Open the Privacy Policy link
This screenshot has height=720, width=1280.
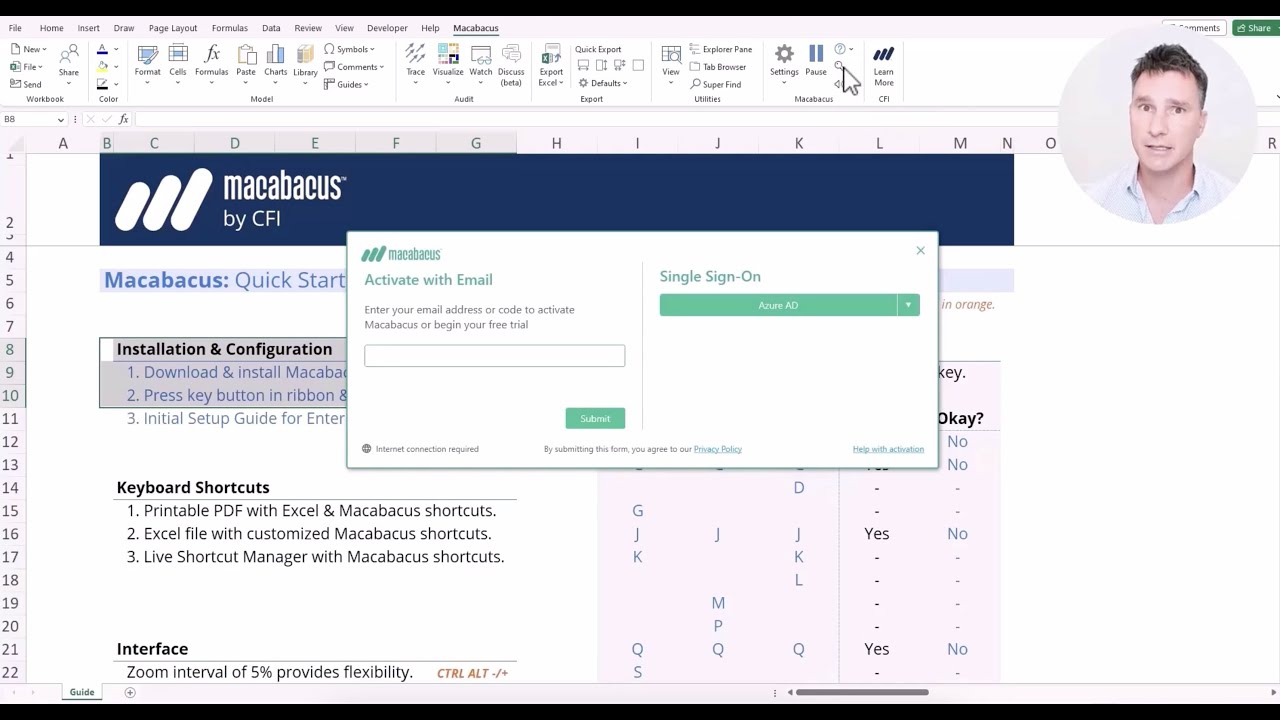point(717,449)
